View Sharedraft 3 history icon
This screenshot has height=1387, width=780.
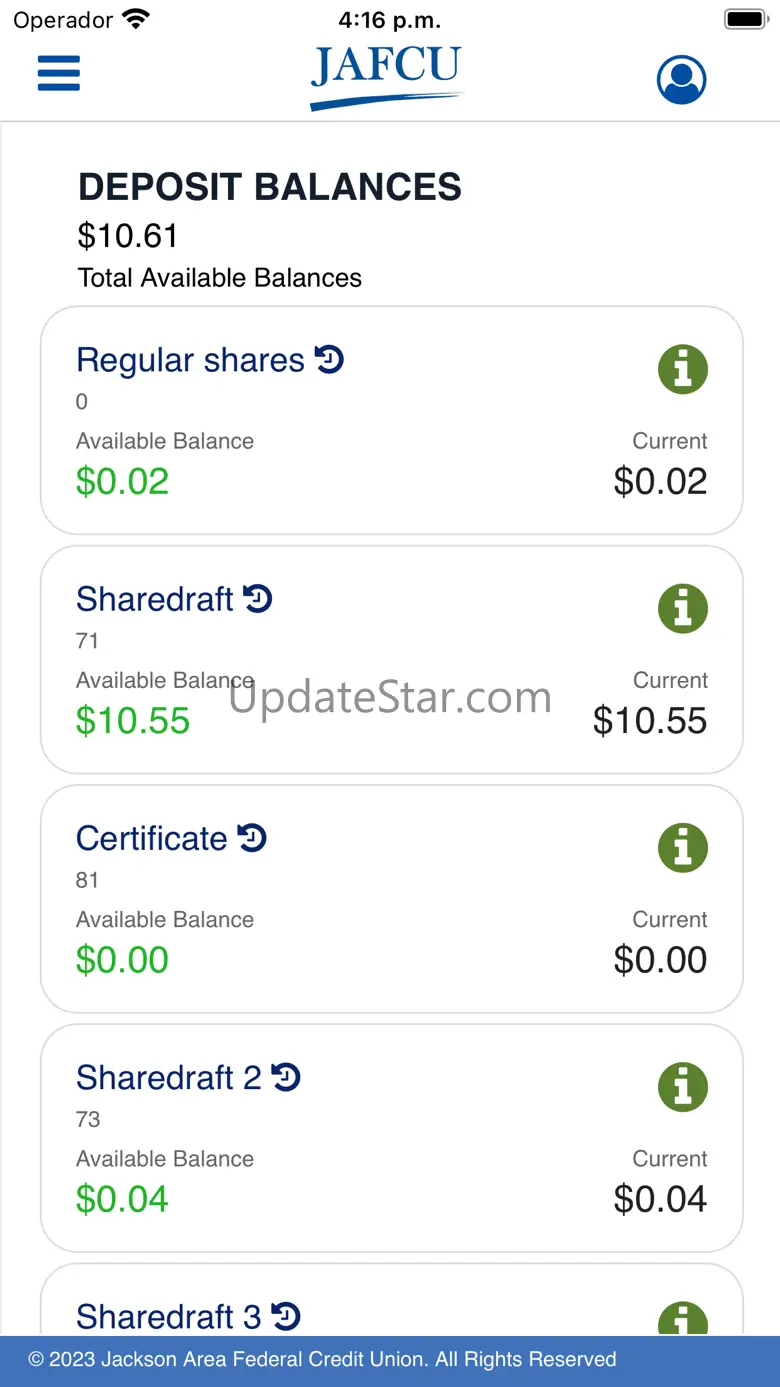click(x=286, y=1316)
